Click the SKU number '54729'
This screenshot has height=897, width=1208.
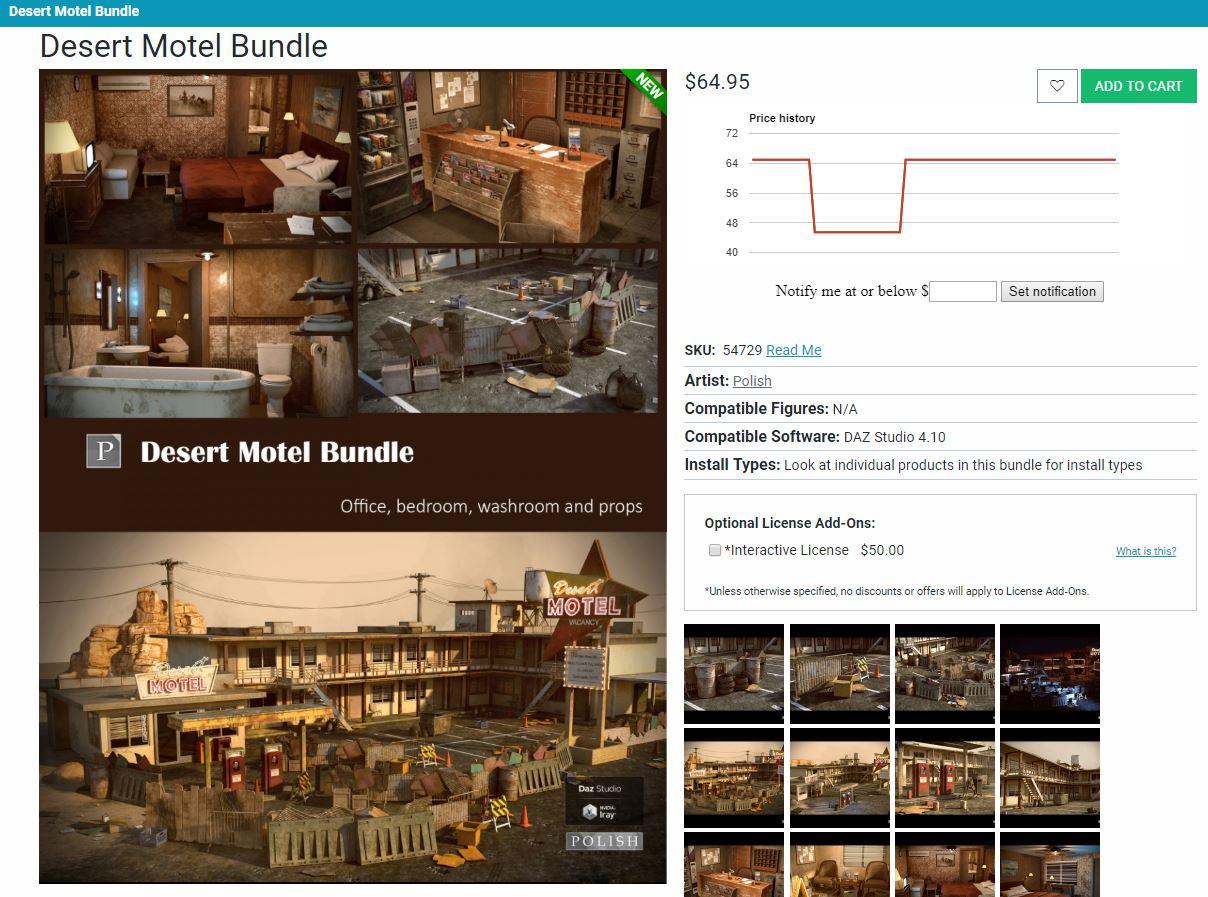click(742, 350)
